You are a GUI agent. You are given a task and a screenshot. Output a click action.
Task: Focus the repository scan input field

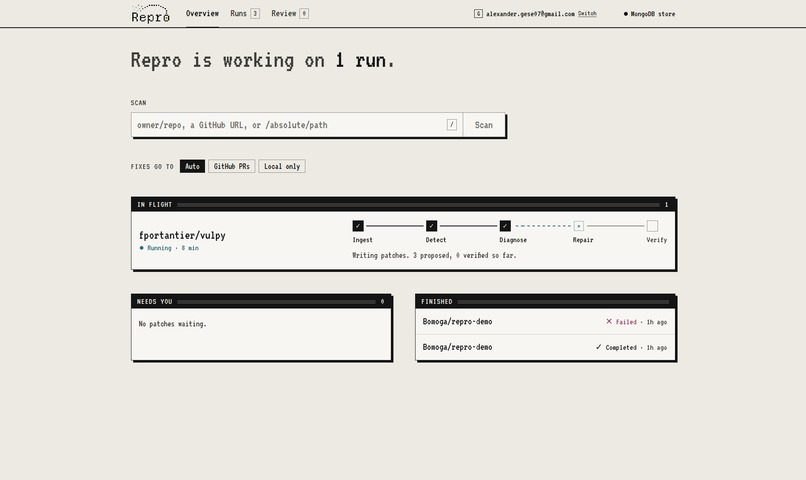[x=297, y=125]
